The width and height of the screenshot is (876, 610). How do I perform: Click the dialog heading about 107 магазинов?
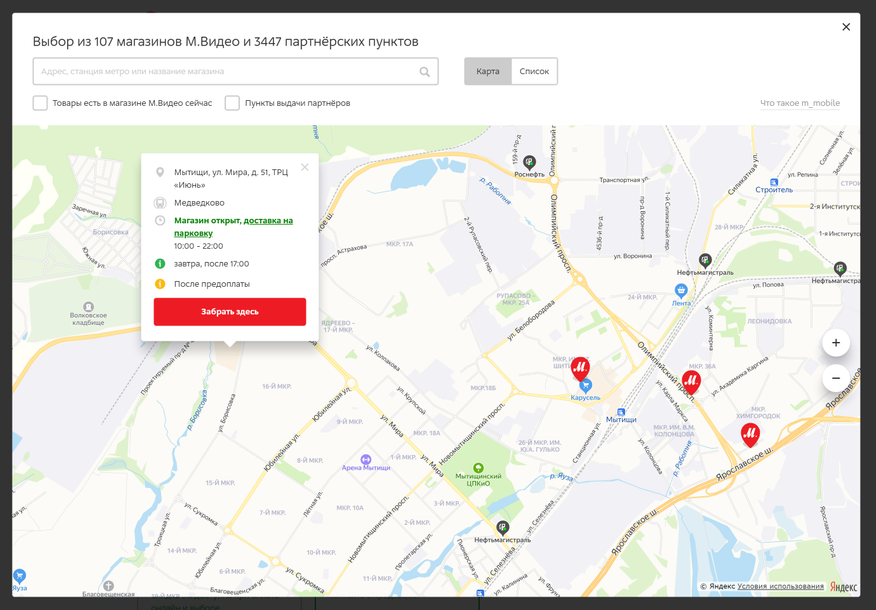[225, 41]
